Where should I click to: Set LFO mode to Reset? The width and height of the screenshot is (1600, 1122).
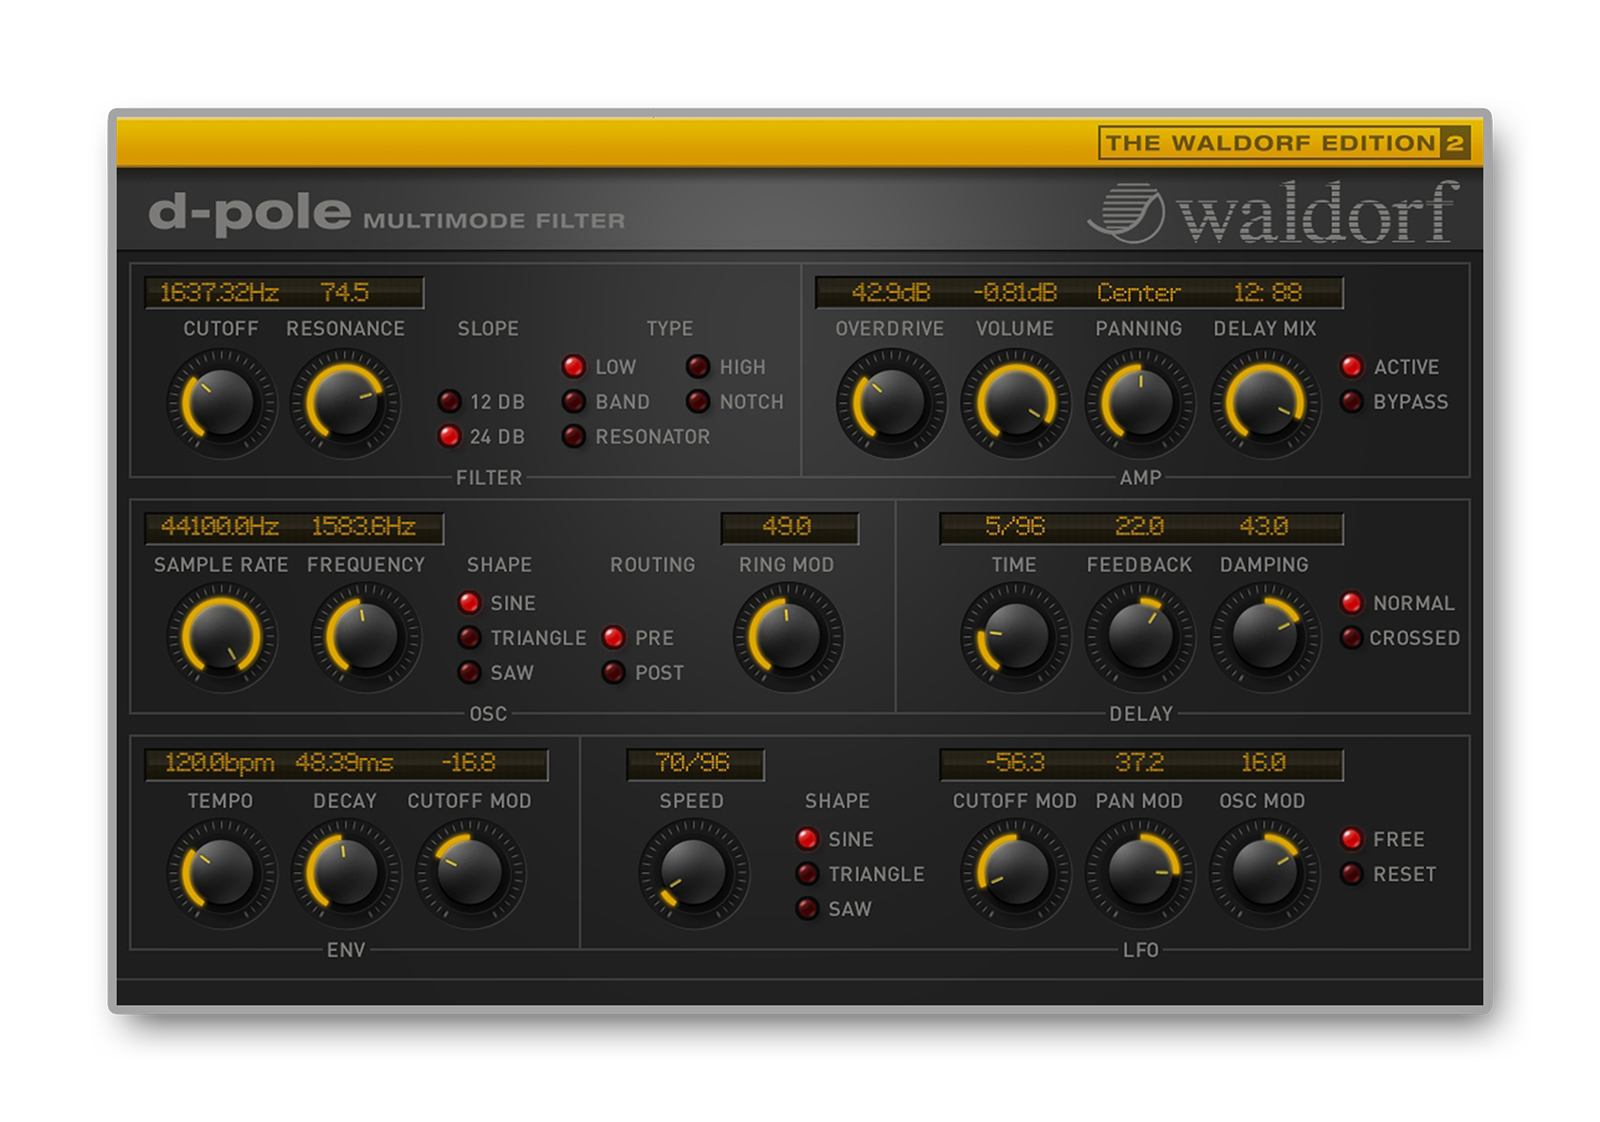tap(1352, 874)
